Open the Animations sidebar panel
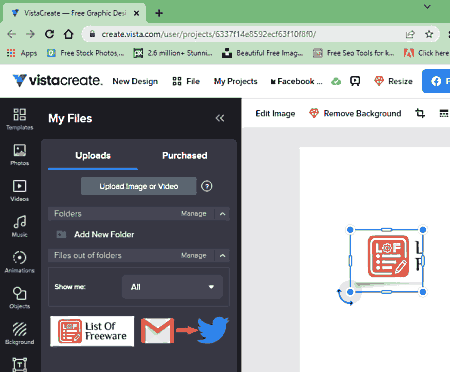The height and width of the screenshot is (372, 450). click(19, 262)
